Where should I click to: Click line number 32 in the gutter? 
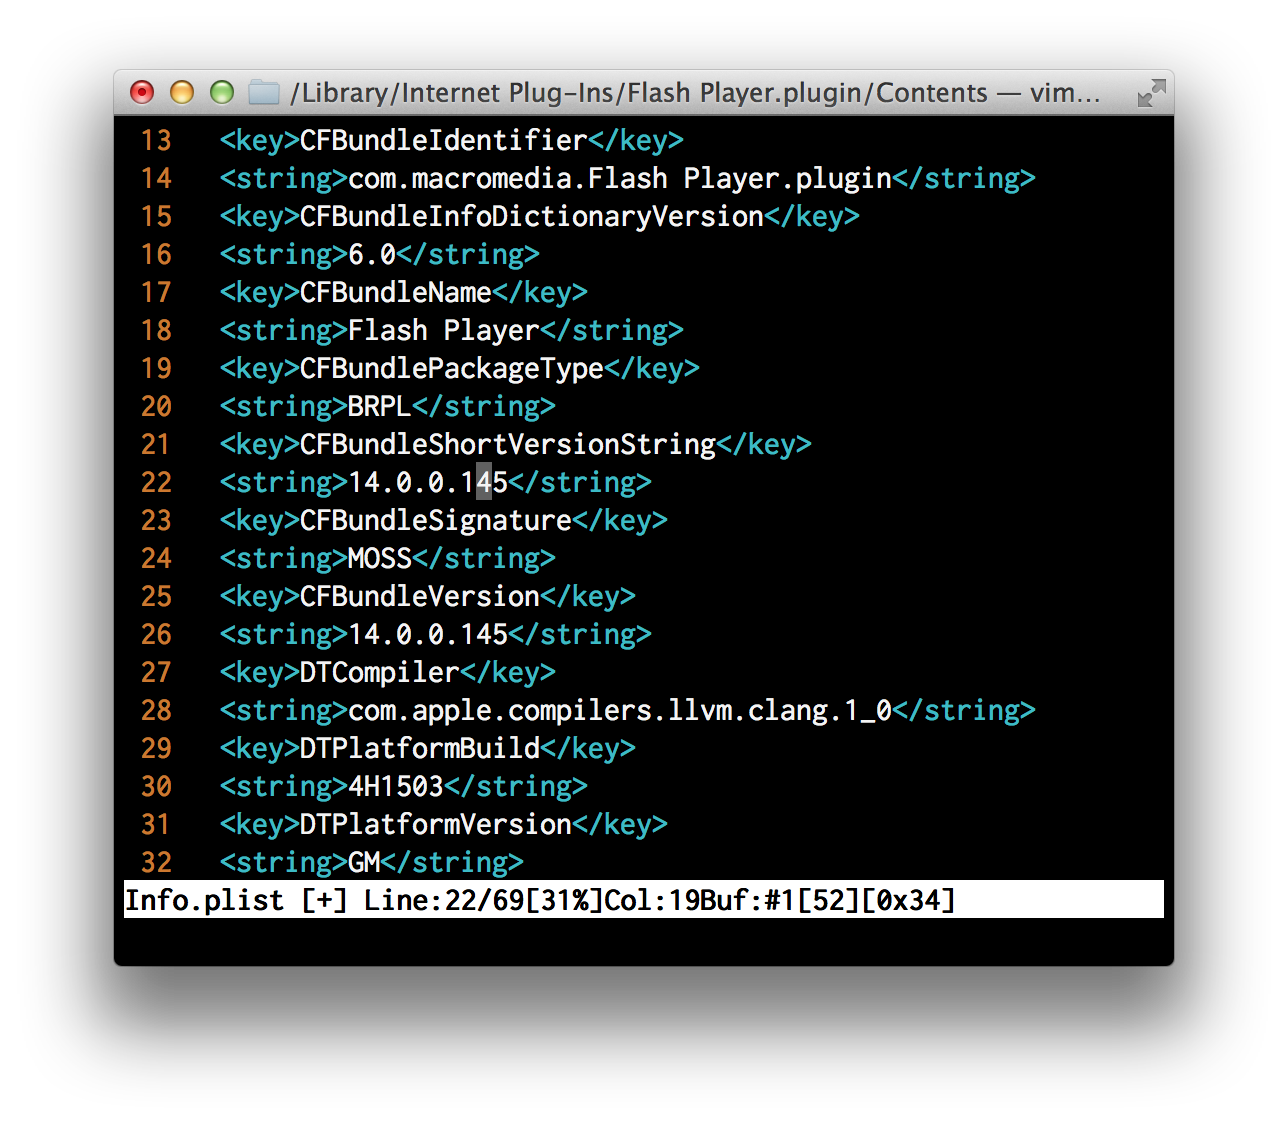pyautogui.click(x=156, y=862)
